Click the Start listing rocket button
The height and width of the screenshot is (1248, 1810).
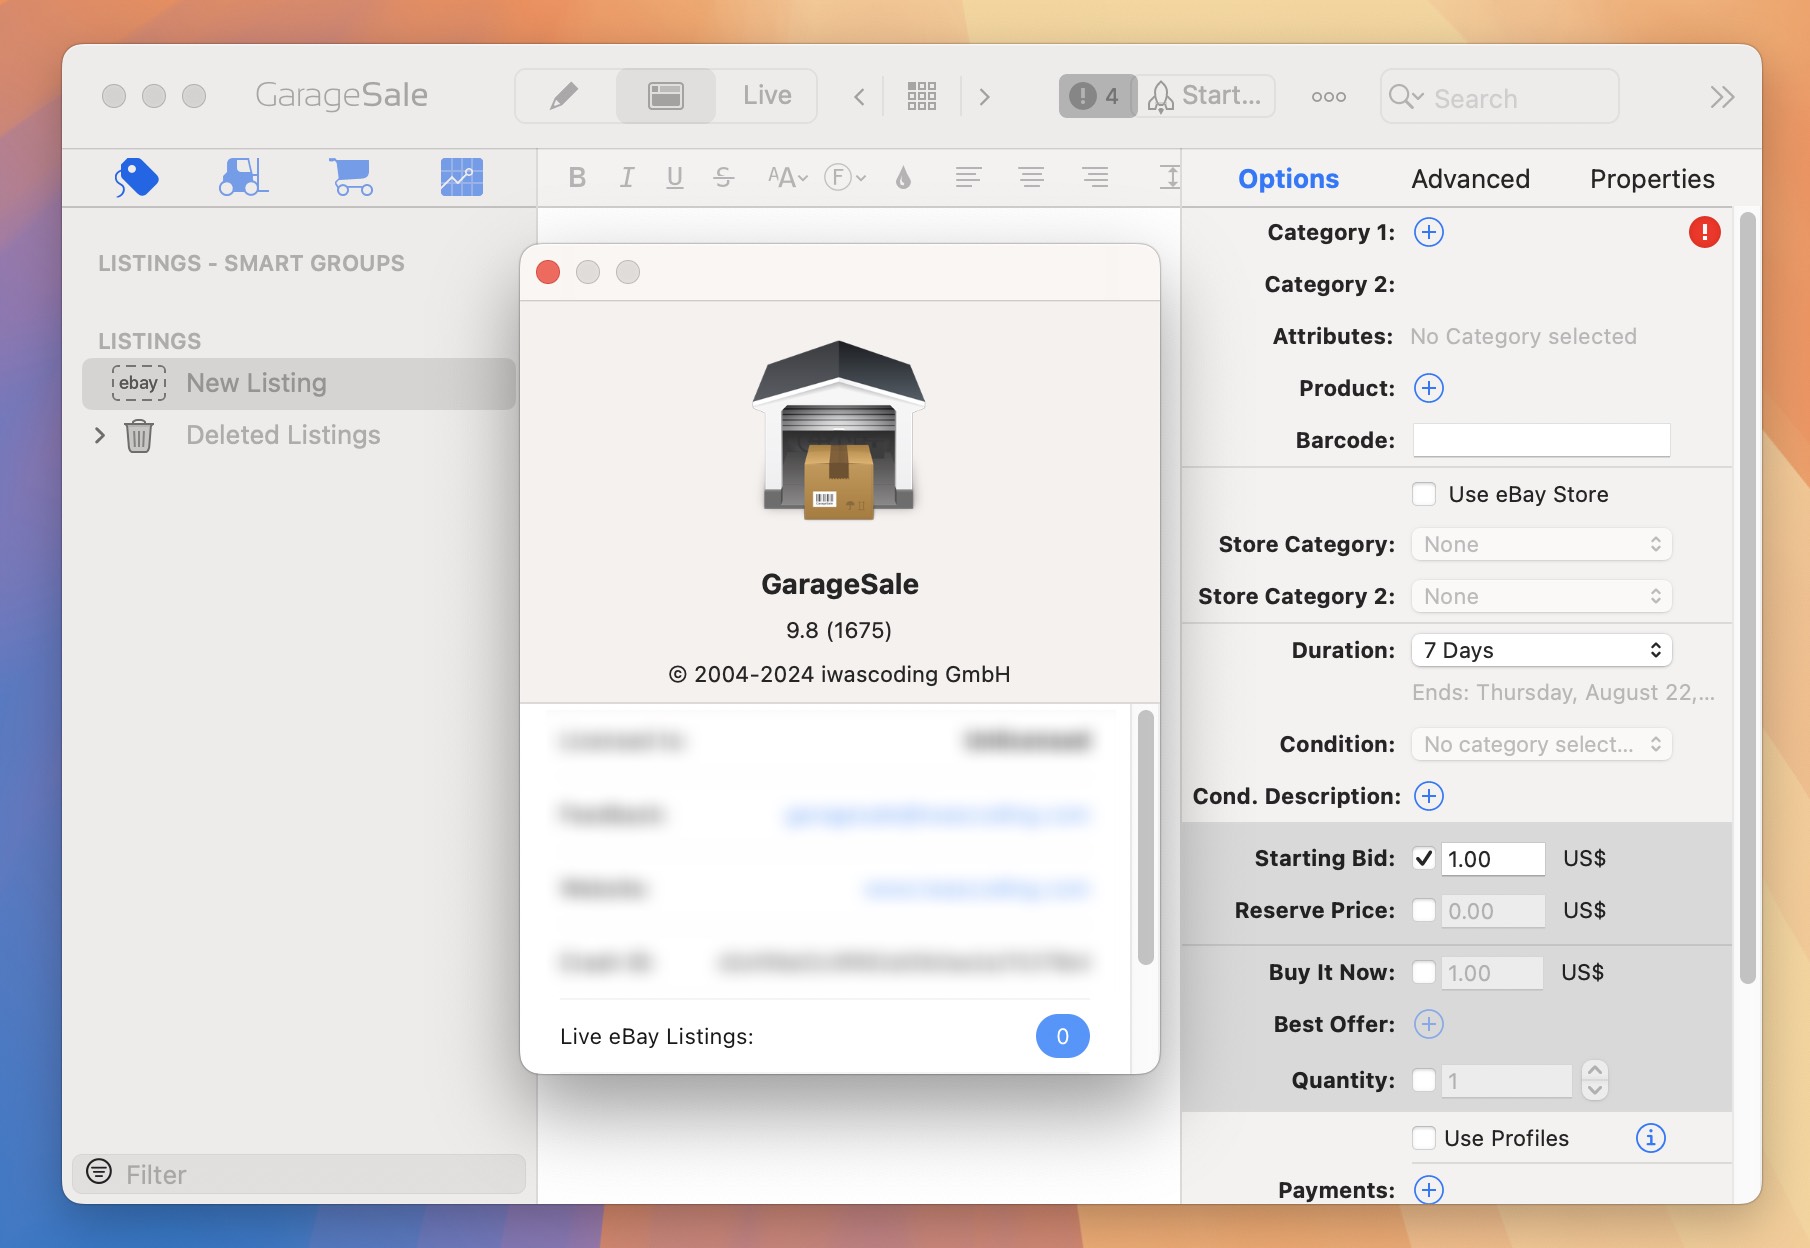tap(1206, 96)
